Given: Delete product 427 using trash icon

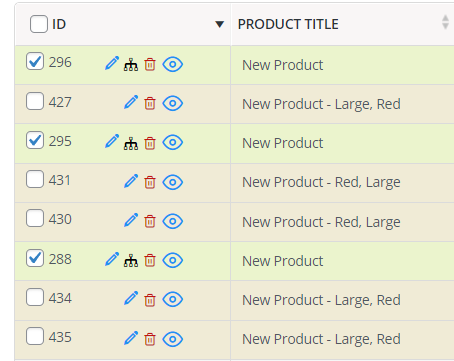Looking at the screenshot, I should pos(150,103).
